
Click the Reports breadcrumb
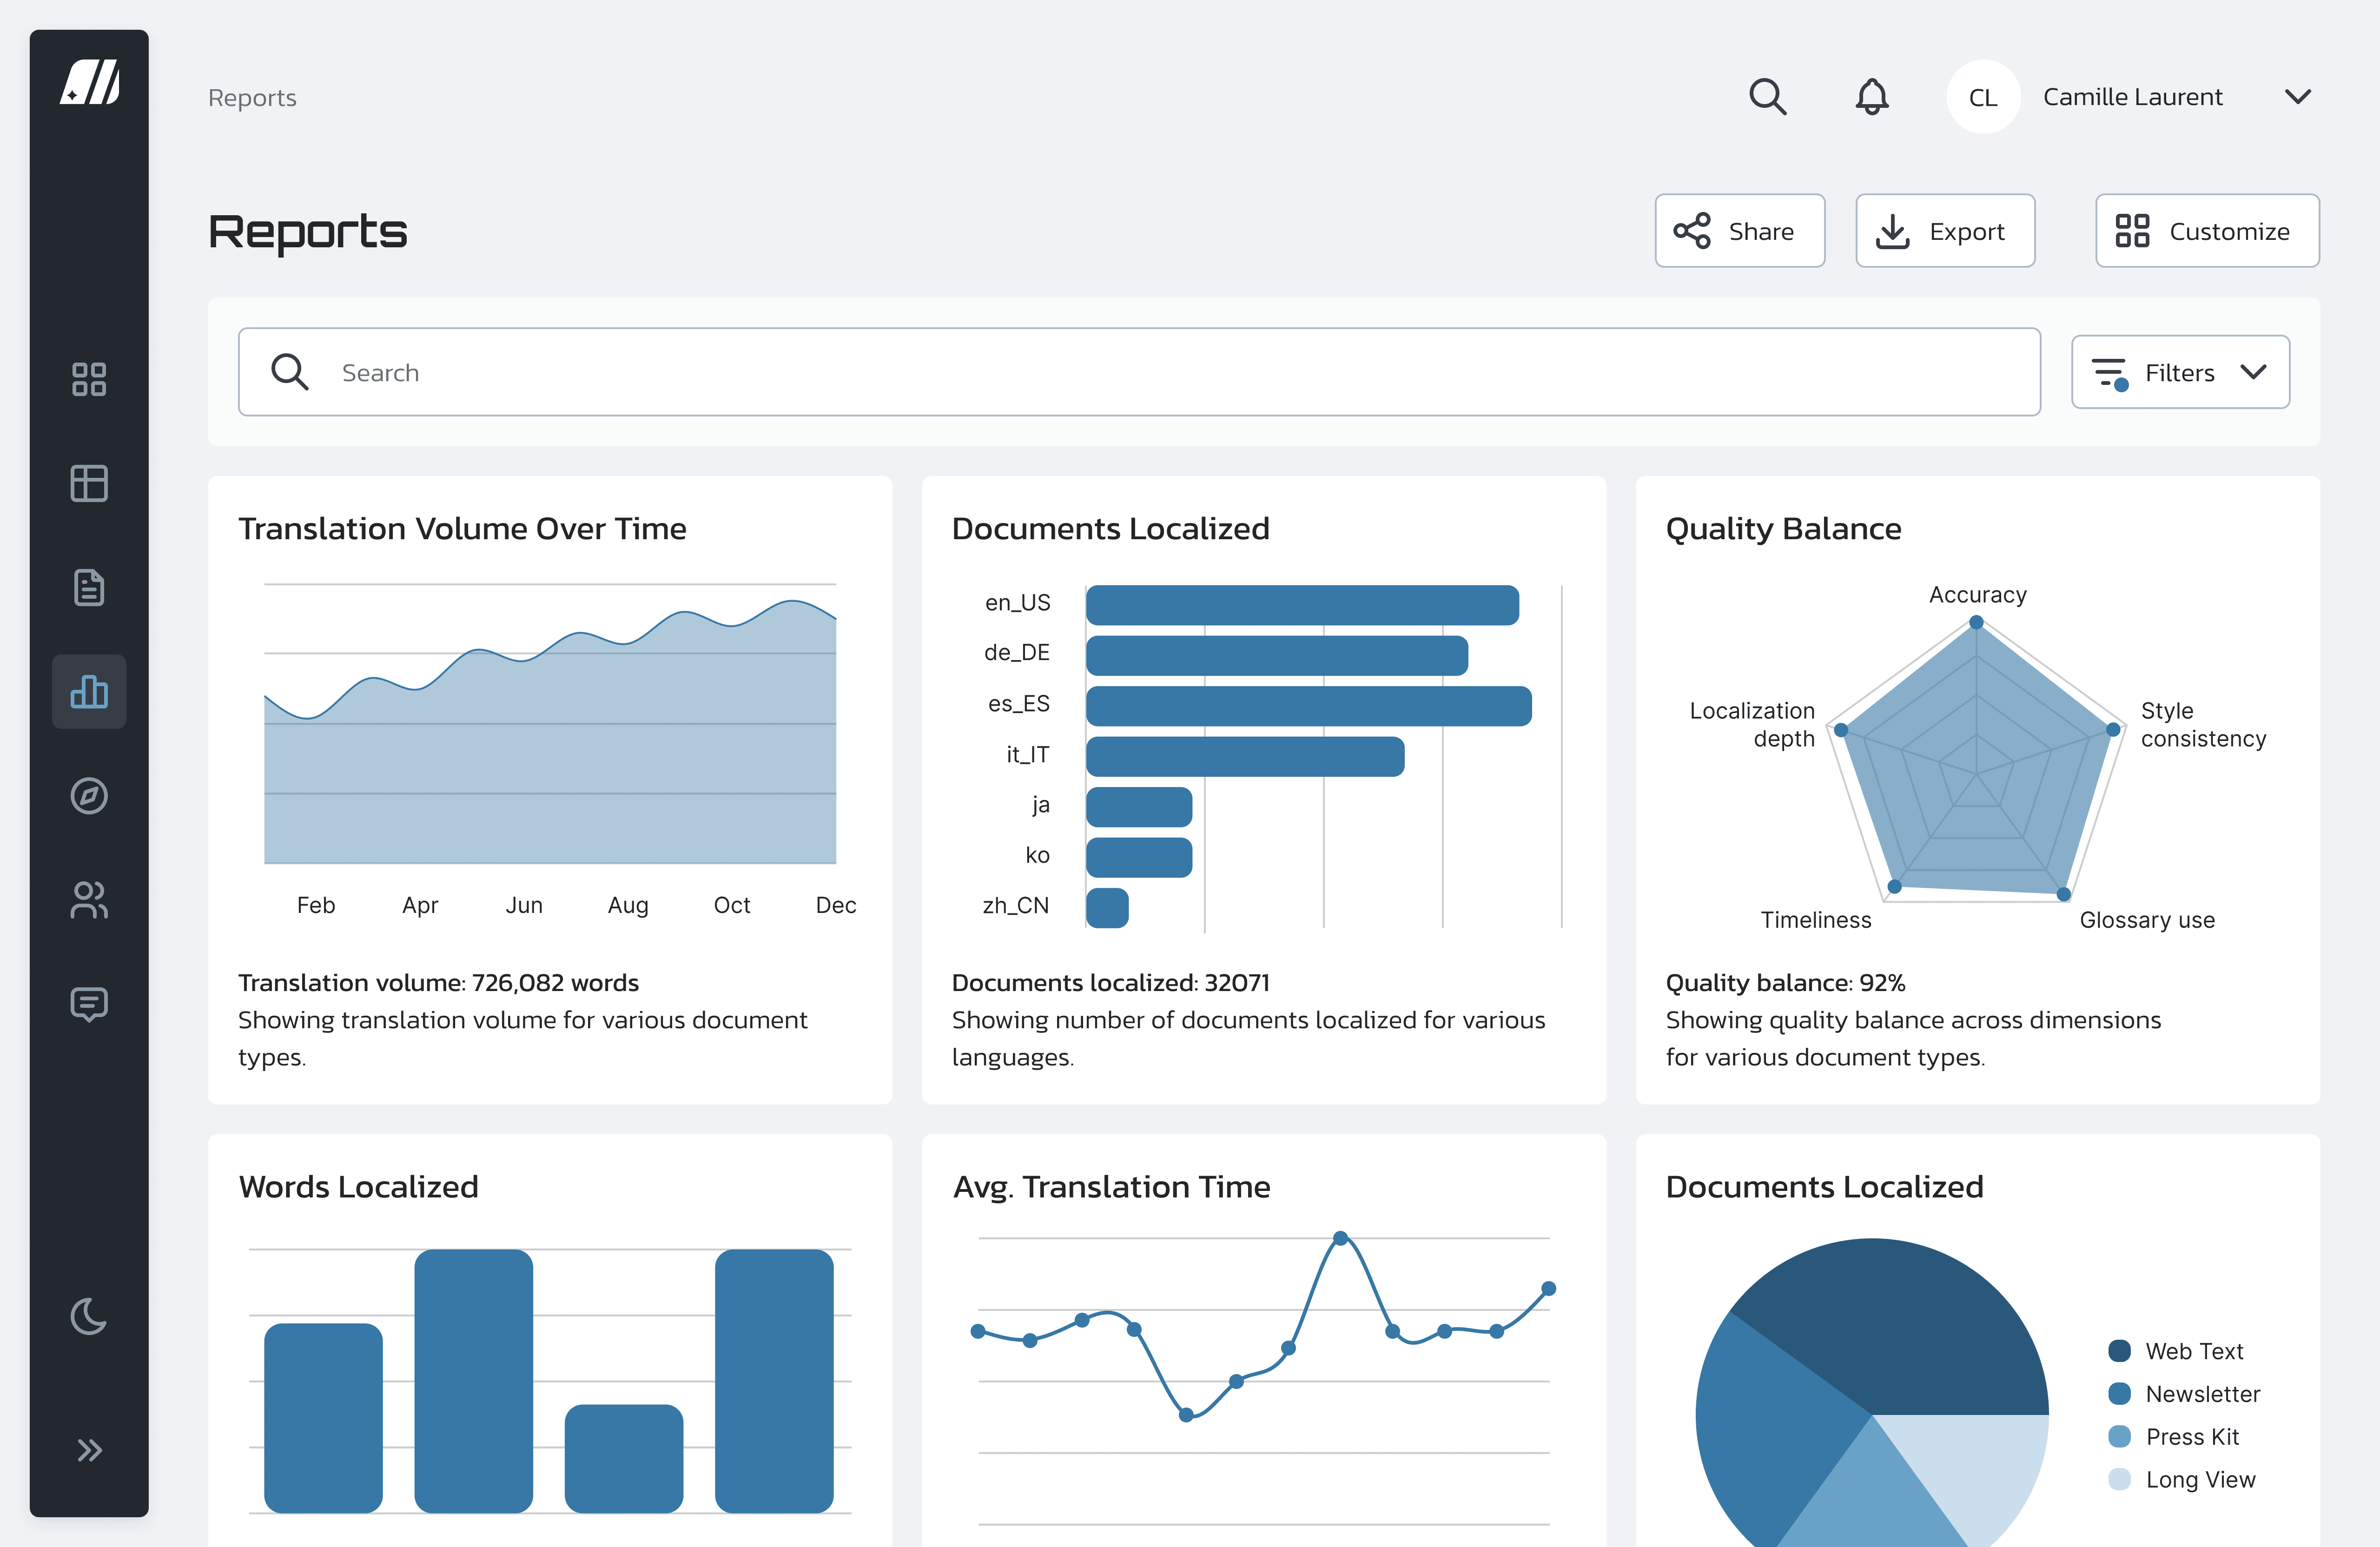click(252, 98)
